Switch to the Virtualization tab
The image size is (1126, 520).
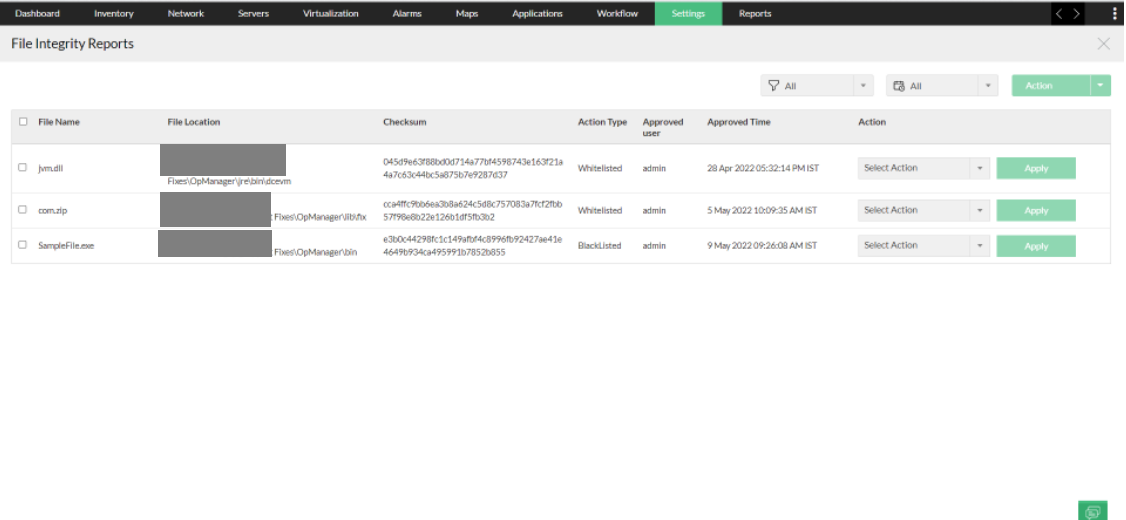(330, 13)
